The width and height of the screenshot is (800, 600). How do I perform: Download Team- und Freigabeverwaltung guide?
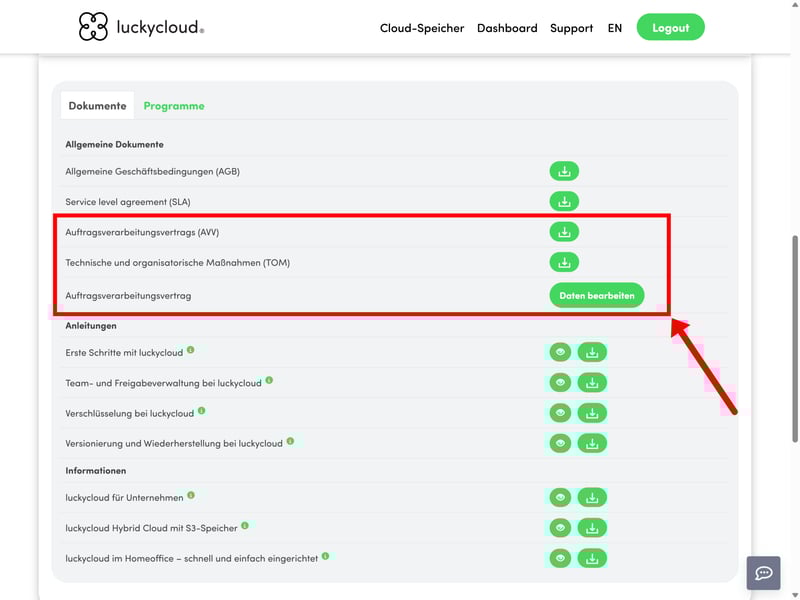tap(592, 383)
